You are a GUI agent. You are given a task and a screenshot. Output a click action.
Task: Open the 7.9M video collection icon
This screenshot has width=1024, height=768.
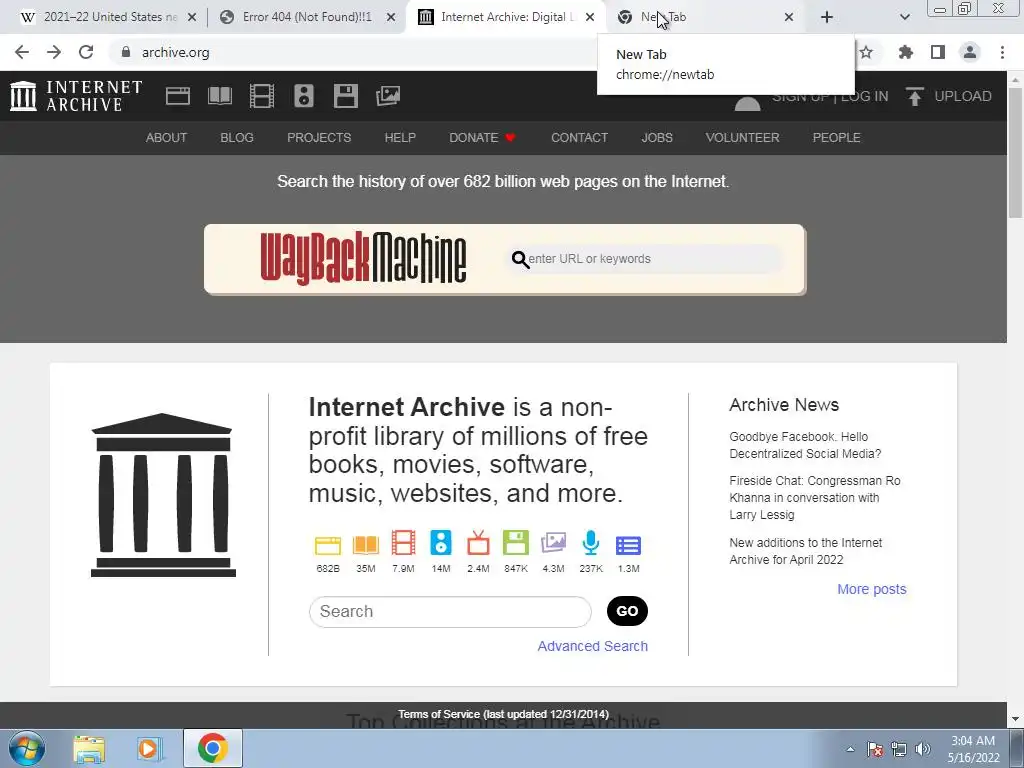[x=404, y=543]
